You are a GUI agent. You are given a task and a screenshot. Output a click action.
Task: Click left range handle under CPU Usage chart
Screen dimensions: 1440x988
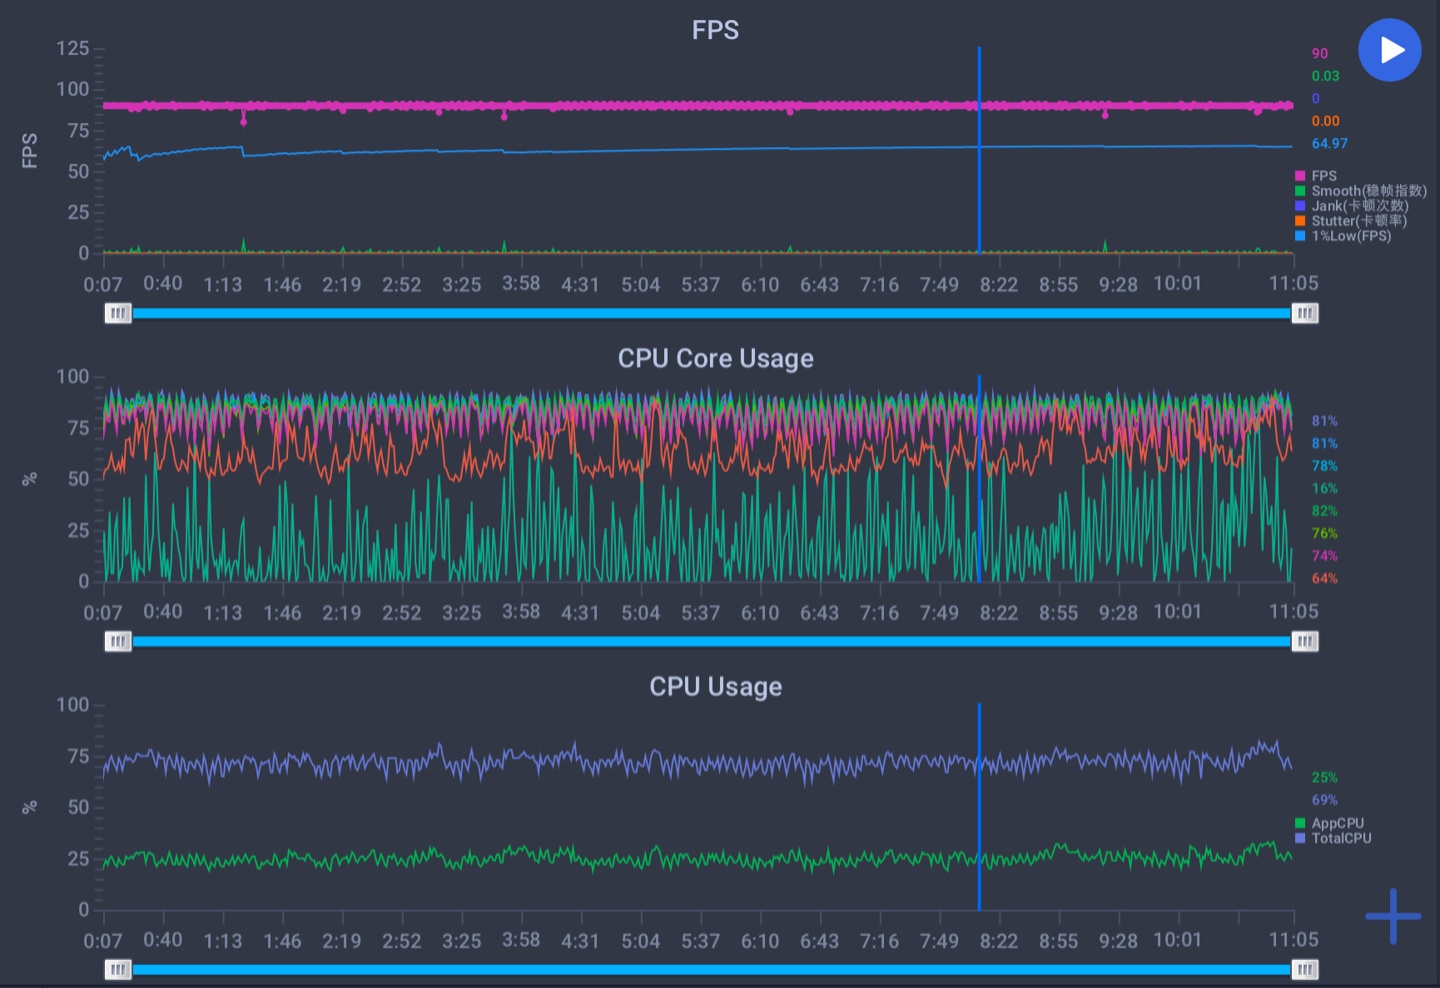click(118, 969)
